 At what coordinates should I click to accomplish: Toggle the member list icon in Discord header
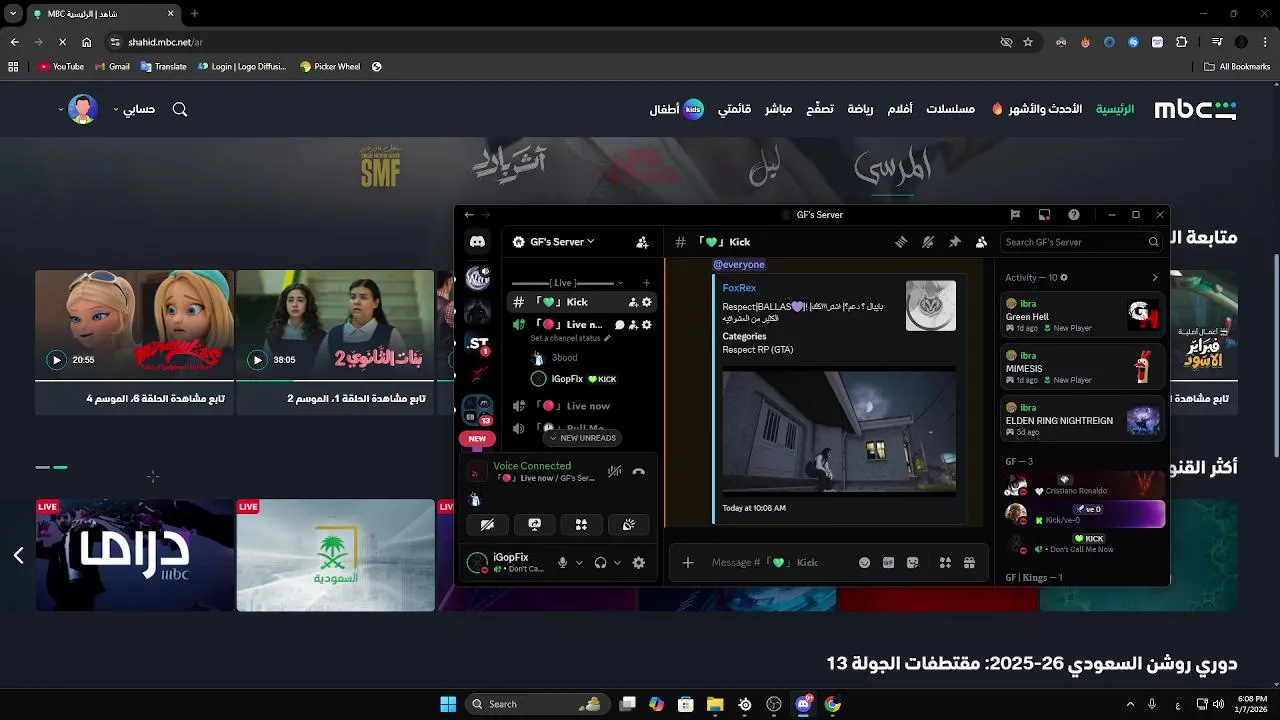click(981, 242)
